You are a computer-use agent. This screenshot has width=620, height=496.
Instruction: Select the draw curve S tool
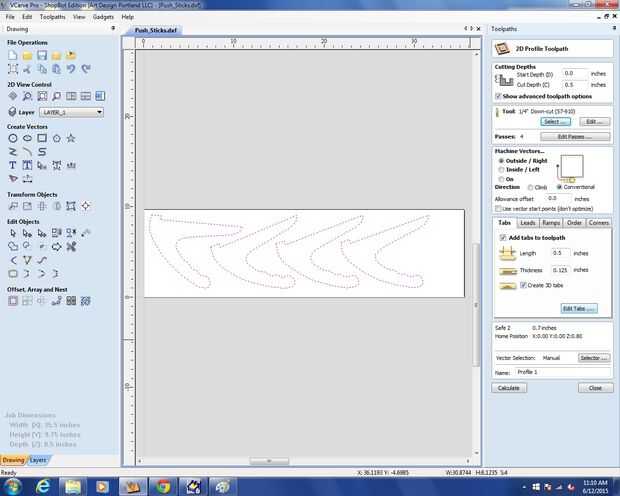tap(42, 152)
